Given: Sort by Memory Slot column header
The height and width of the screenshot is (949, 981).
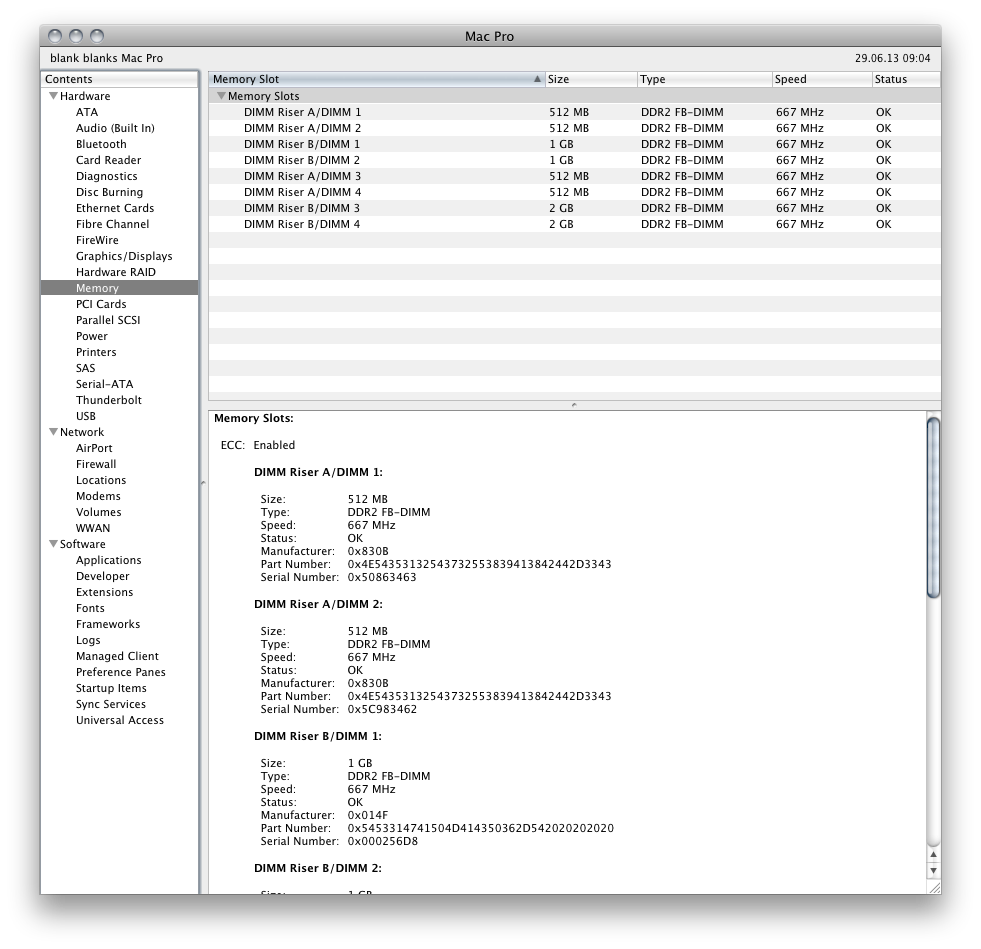Looking at the screenshot, I should pos(376,79).
